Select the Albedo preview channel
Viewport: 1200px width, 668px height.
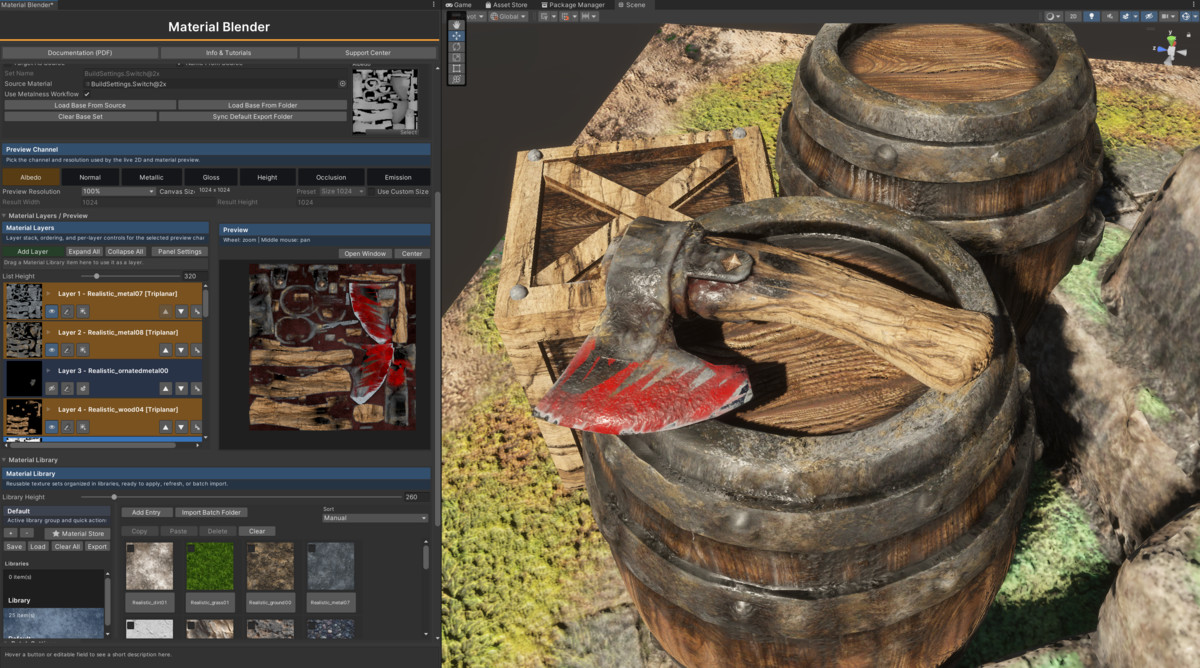coord(31,177)
